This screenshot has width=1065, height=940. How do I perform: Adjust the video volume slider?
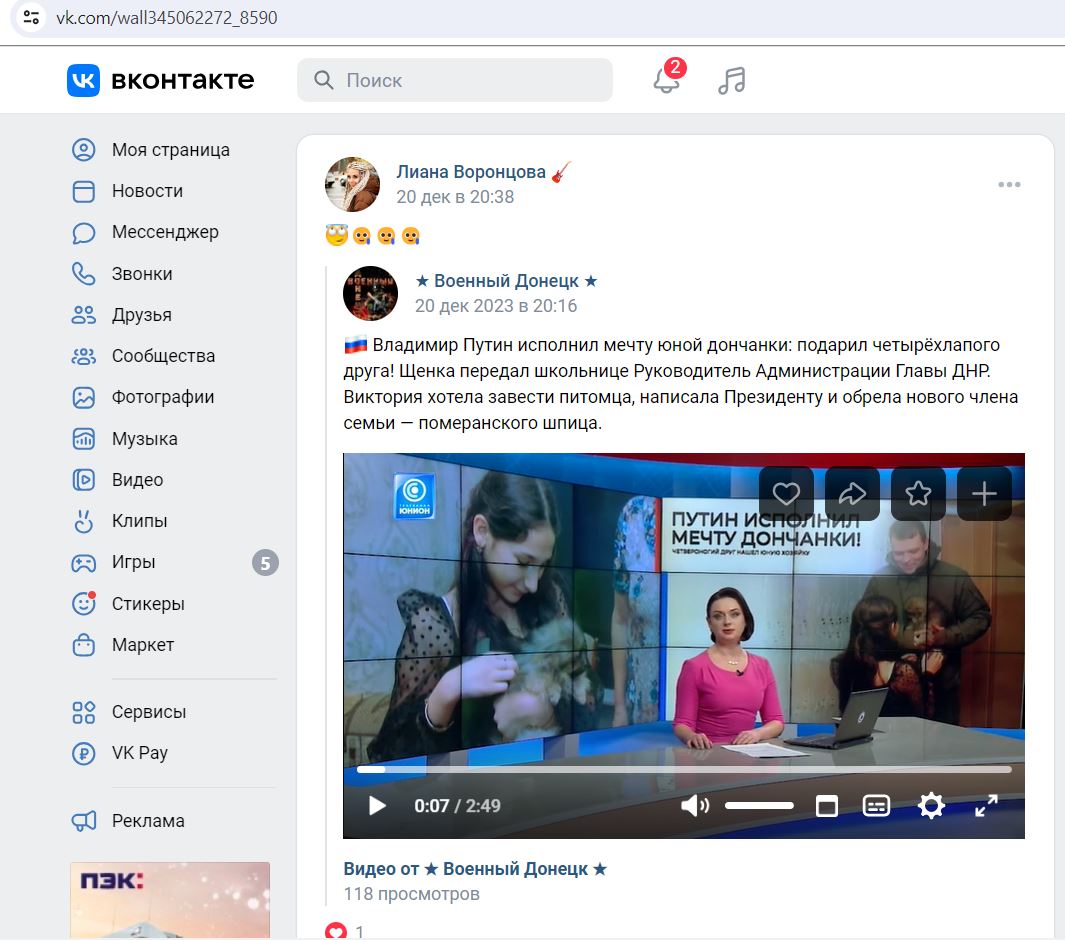[x=759, y=806]
